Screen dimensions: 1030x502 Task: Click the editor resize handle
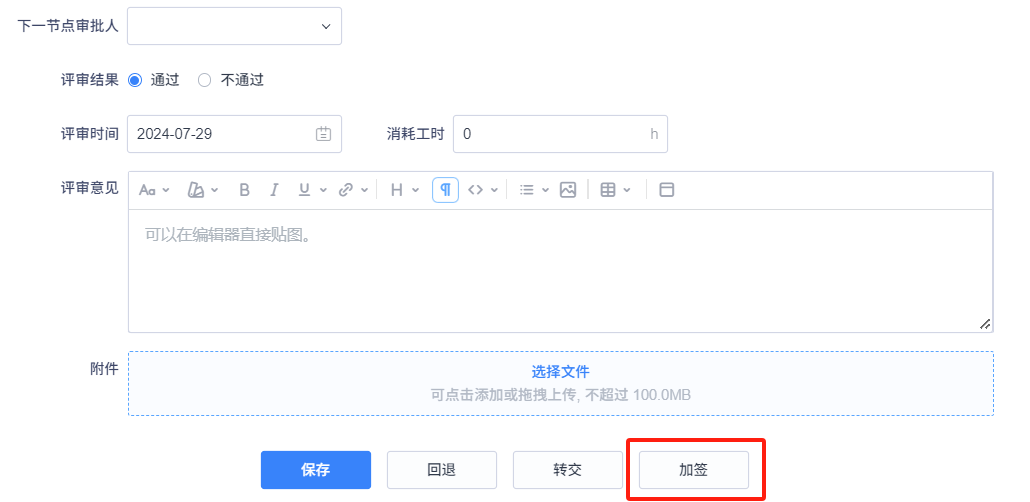coord(985,324)
